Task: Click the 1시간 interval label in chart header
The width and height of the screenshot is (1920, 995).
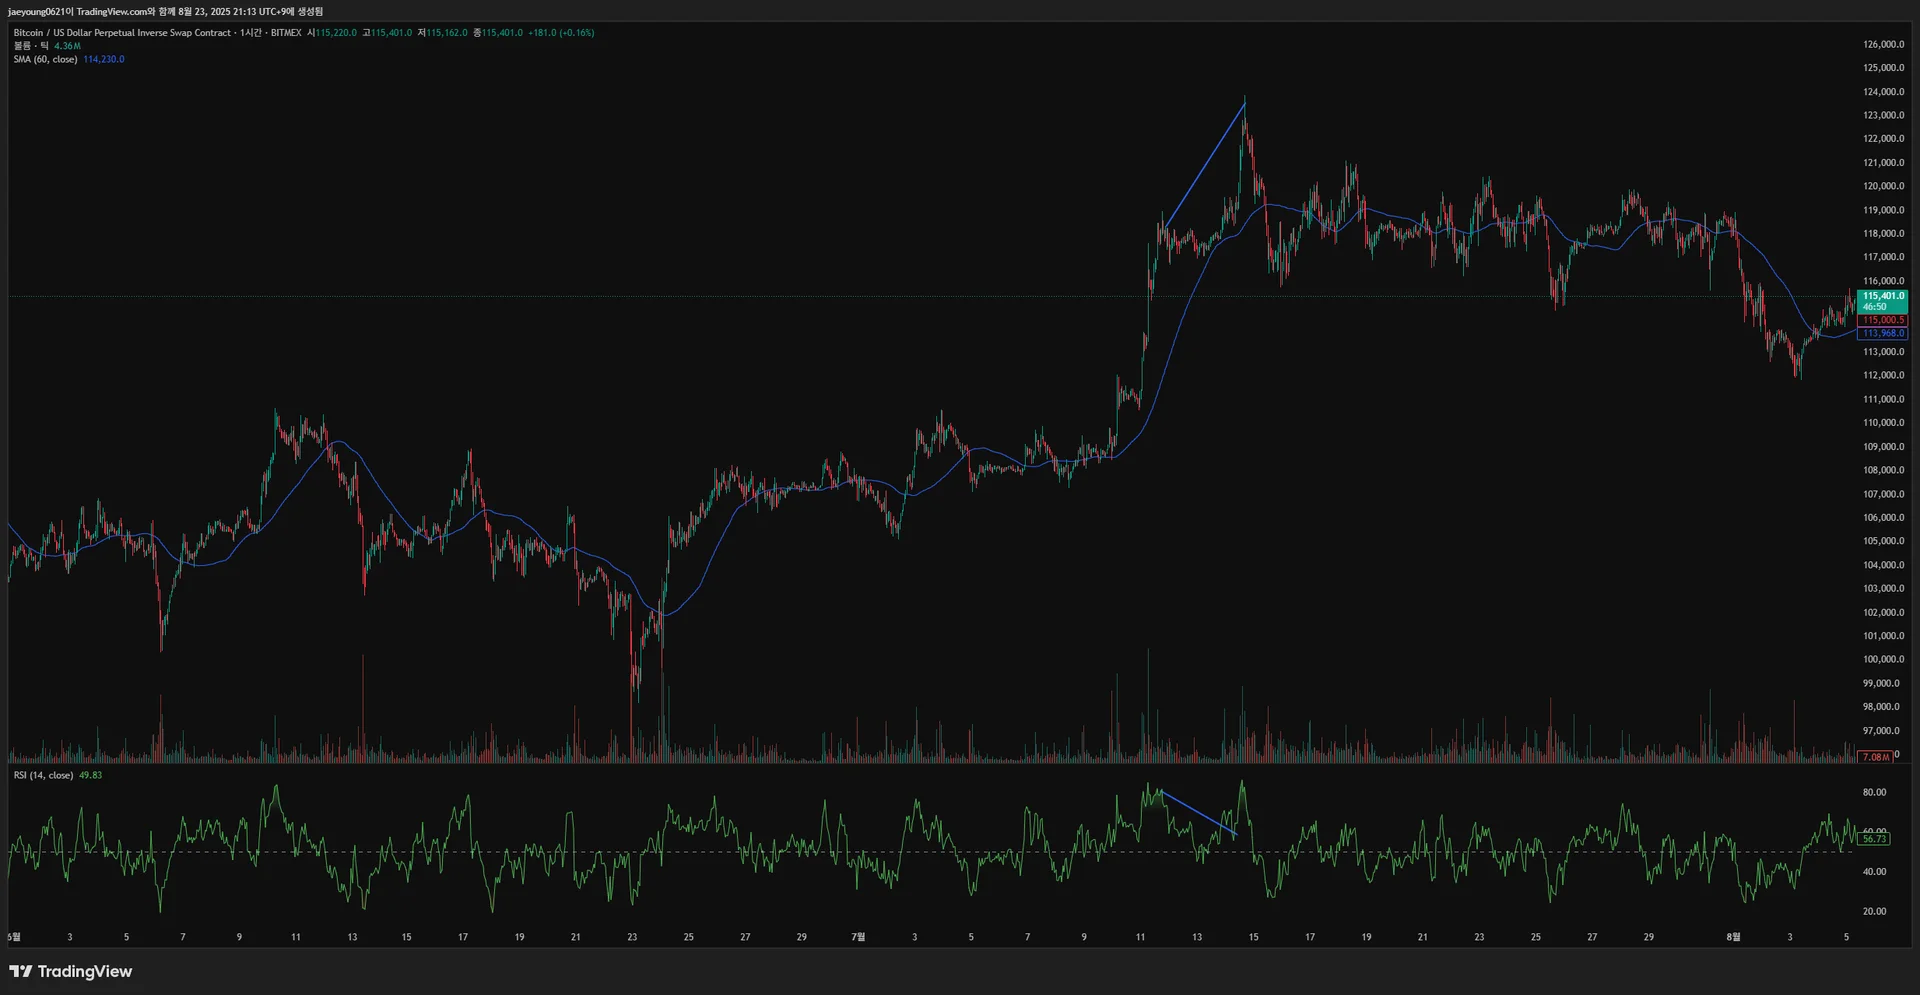Action: click(x=250, y=33)
